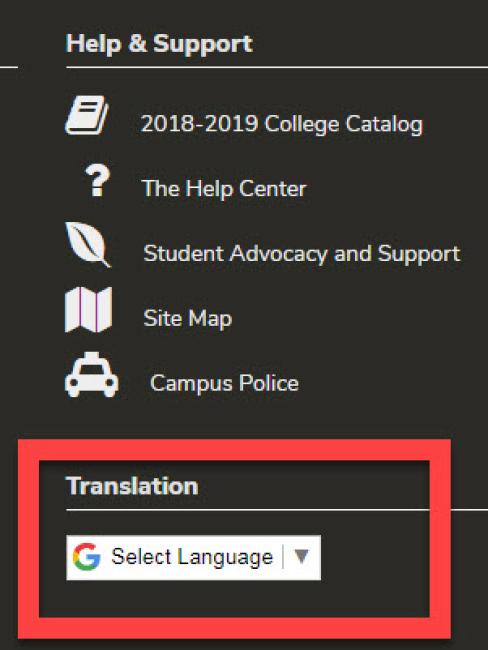Click the book icon for College Catalog
Screen dimensions: 488x650
pos(87,115)
